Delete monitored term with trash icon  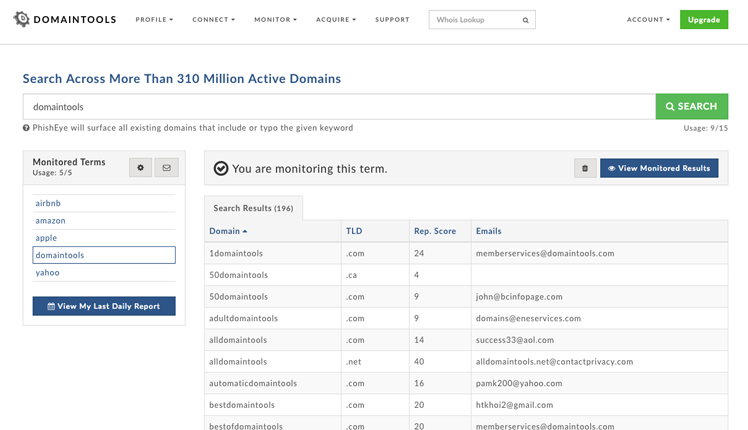tap(585, 168)
